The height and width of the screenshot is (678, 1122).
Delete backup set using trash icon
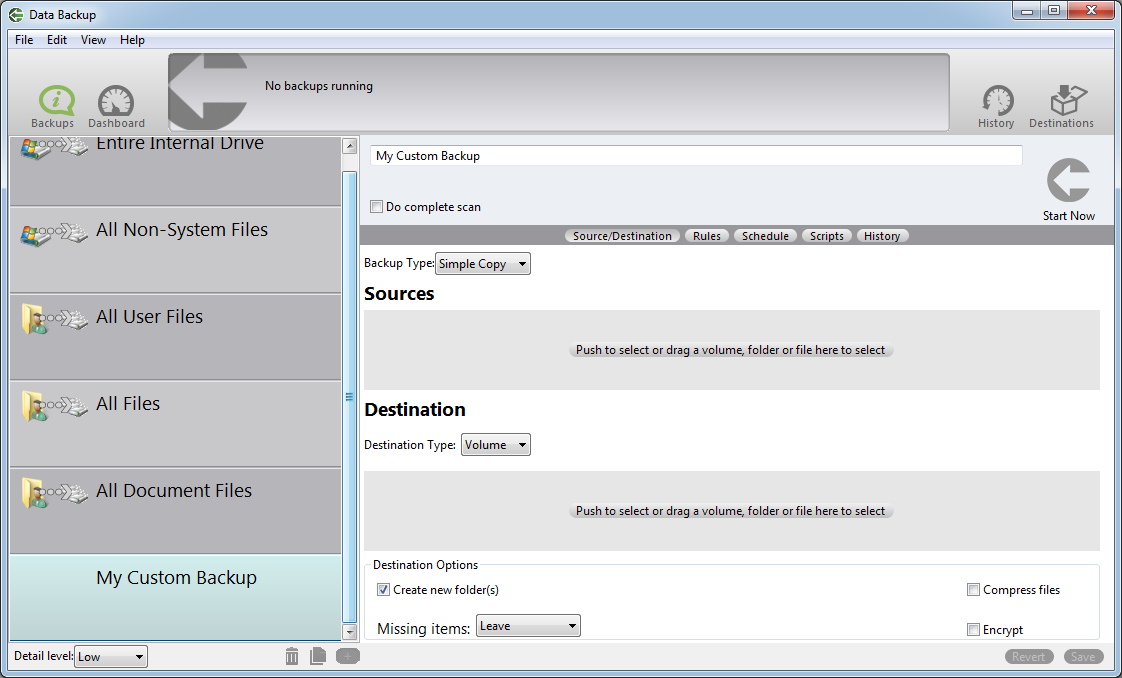point(291,656)
